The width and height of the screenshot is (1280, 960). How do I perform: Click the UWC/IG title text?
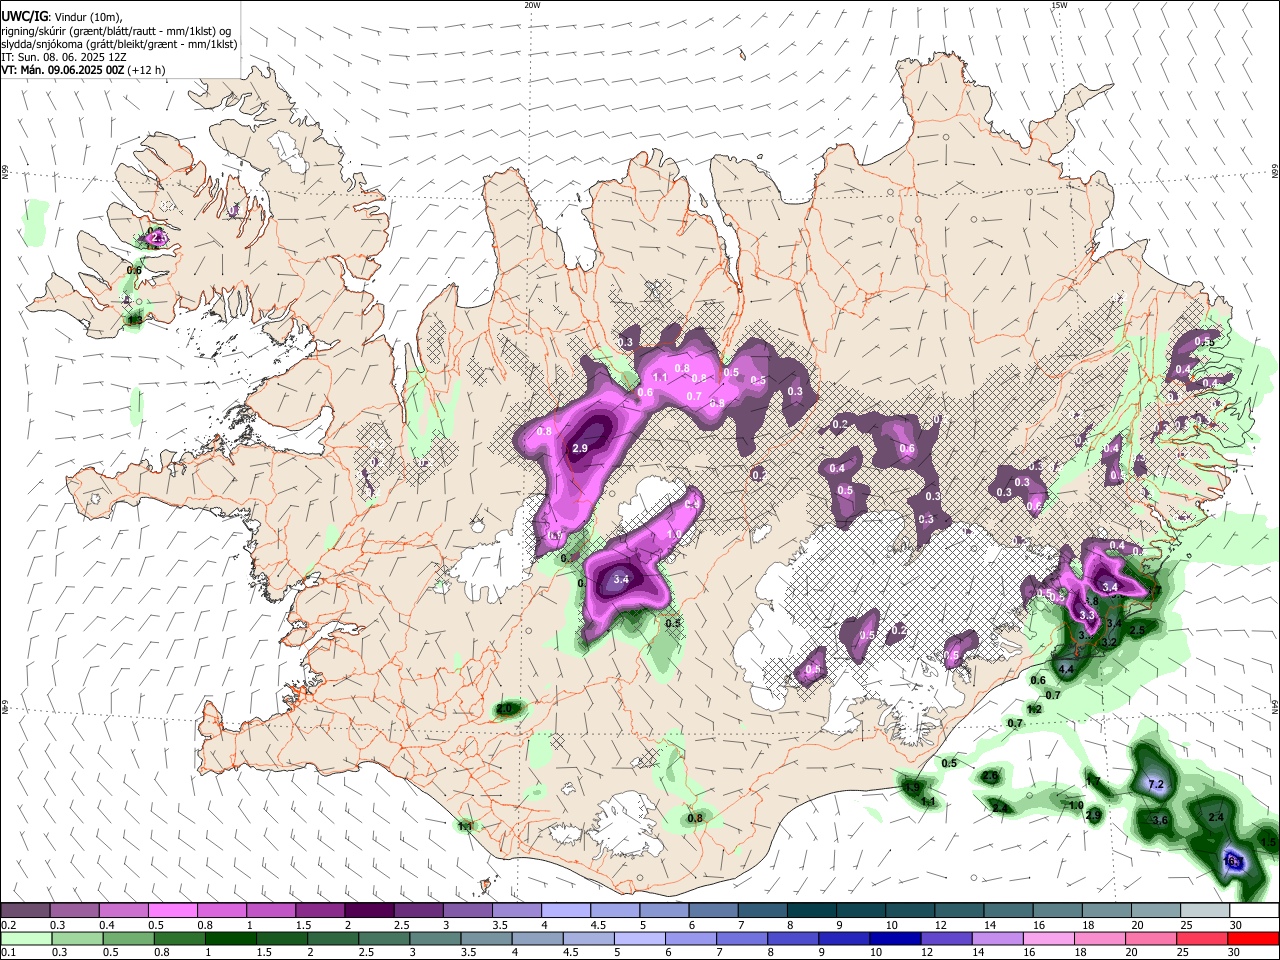23,17
